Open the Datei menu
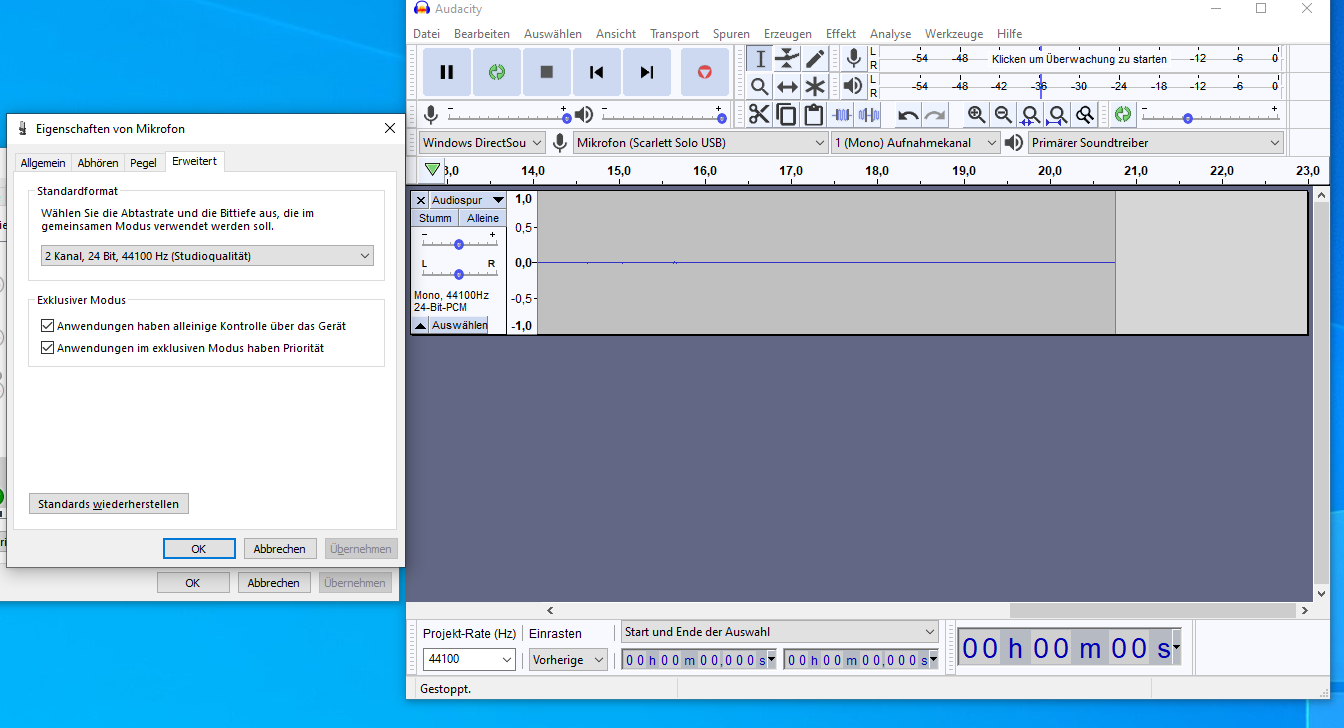 426,34
